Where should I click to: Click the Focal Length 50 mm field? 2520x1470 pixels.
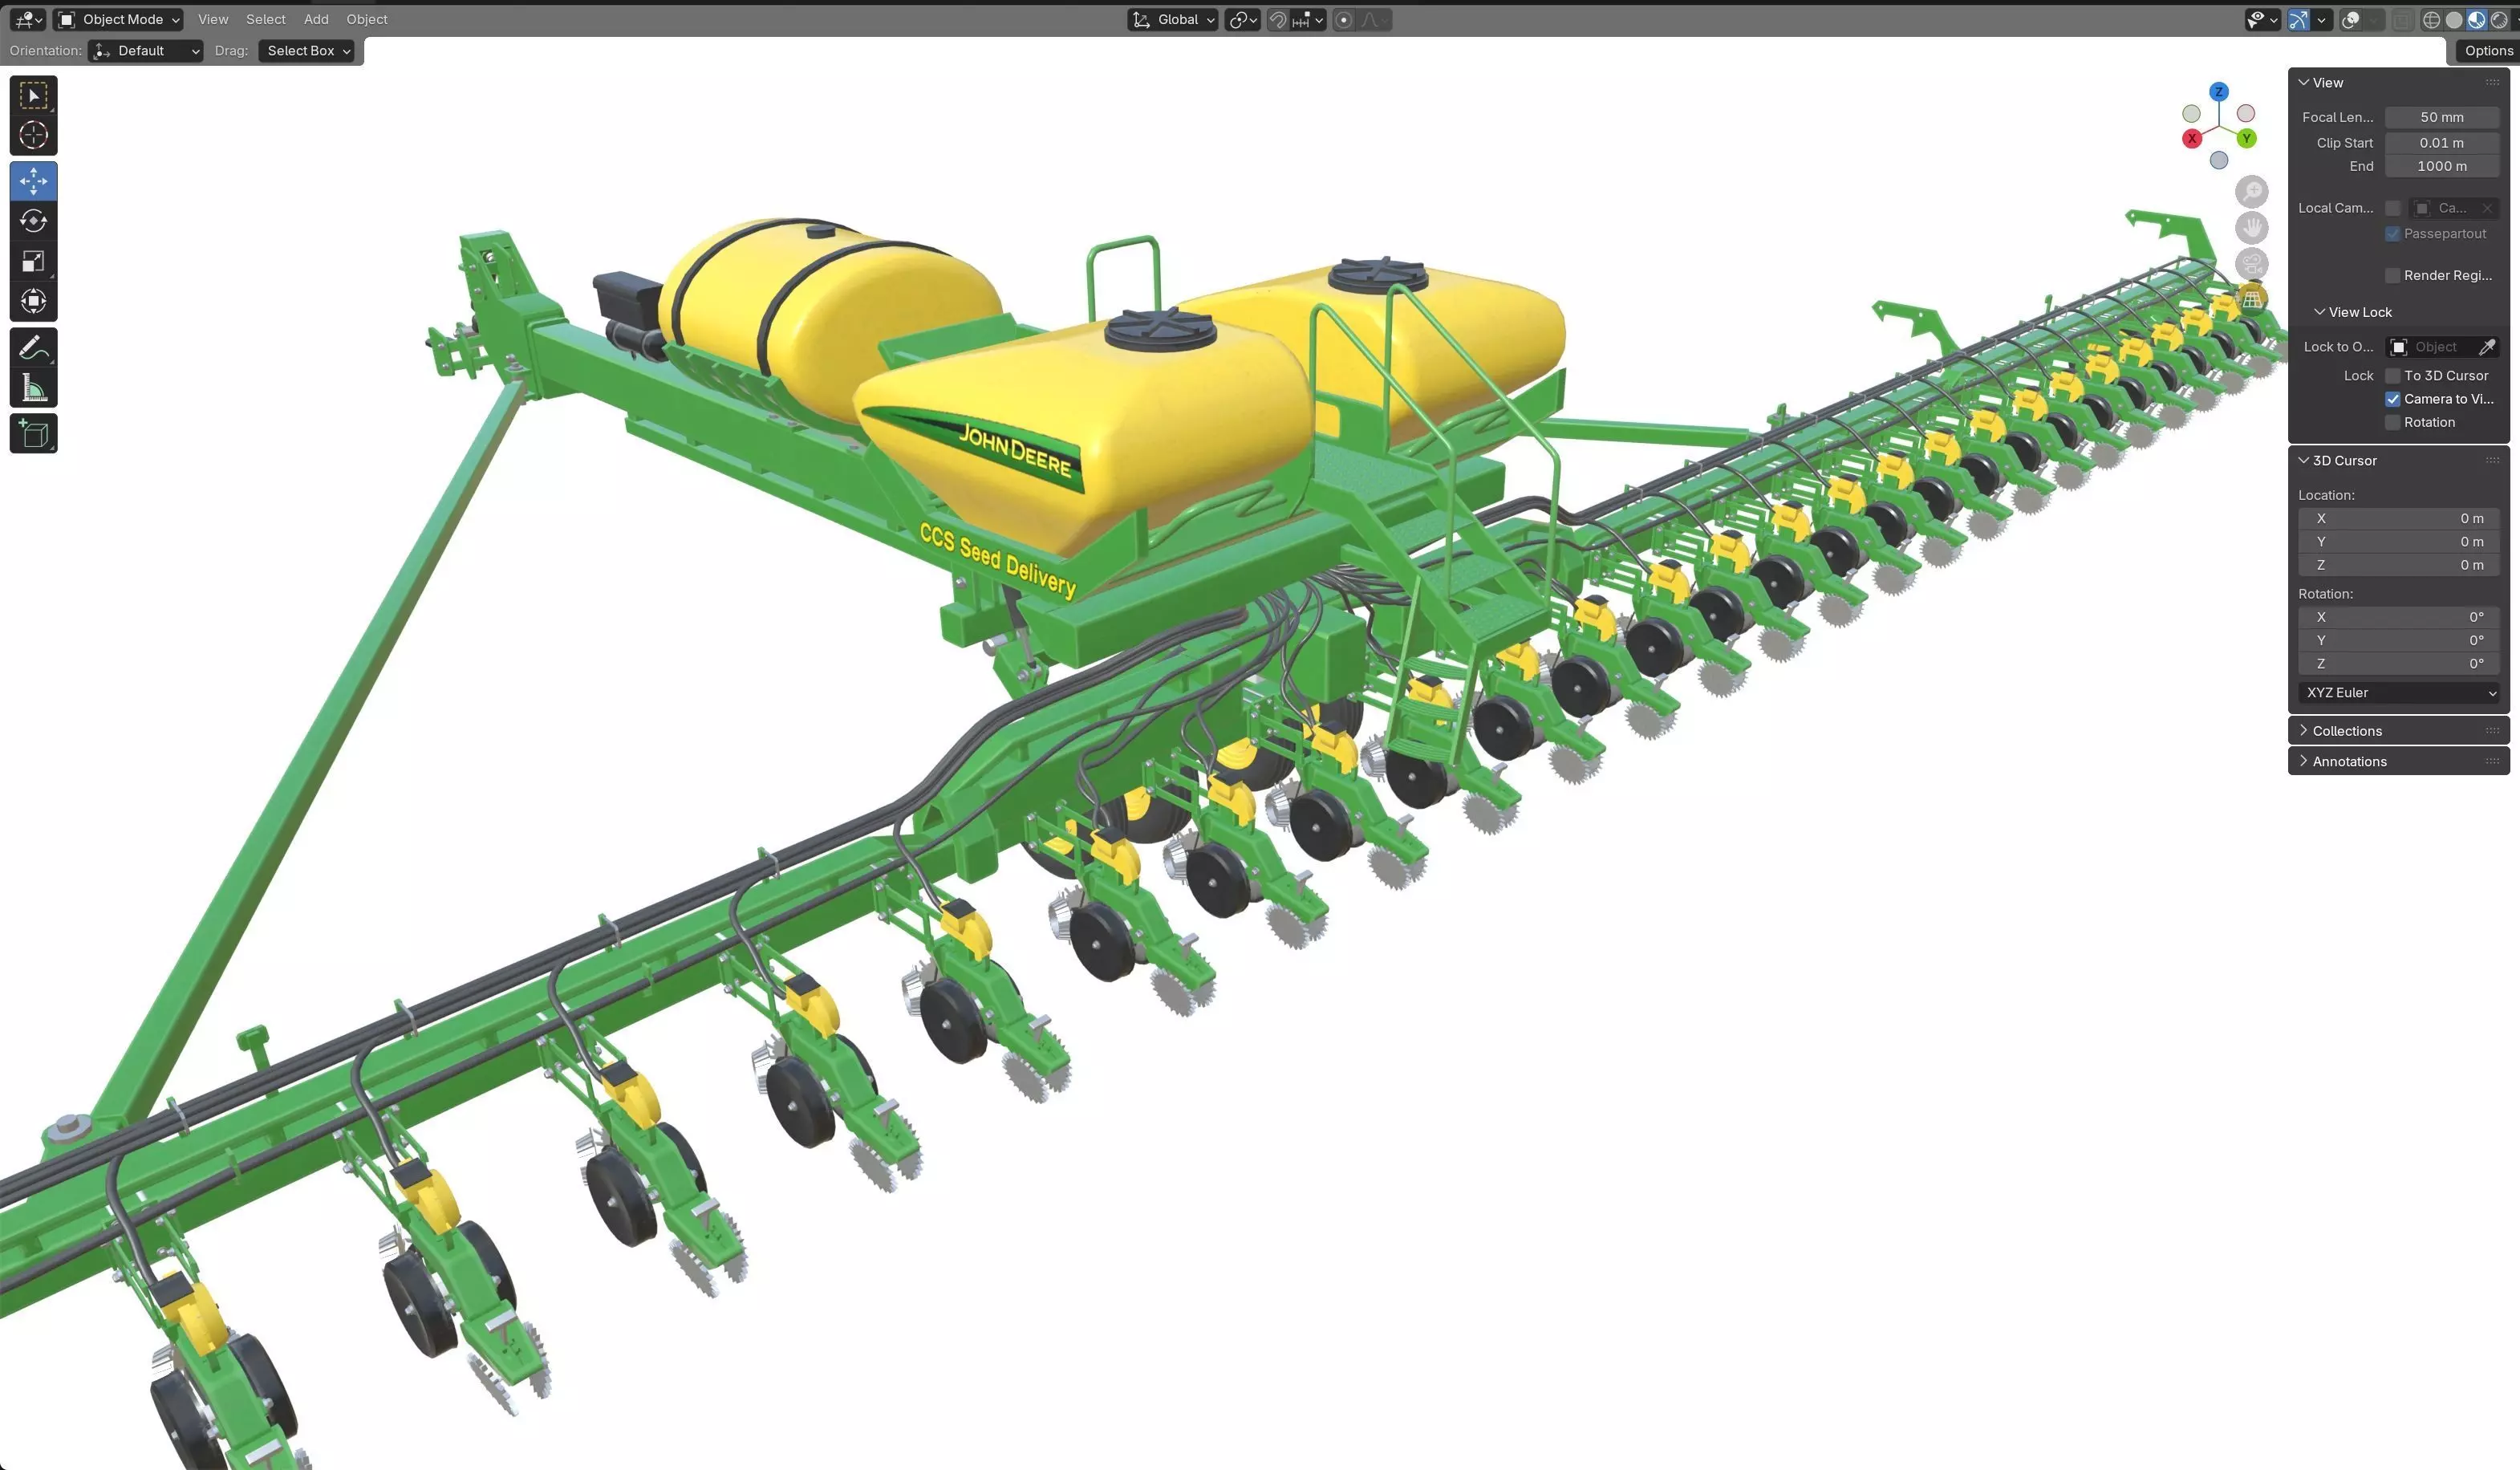click(x=2442, y=117)
